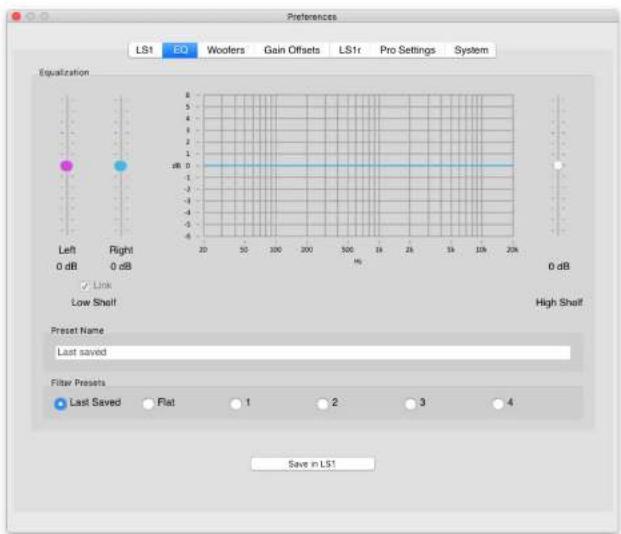
Task: Click the blue Right low shelf slider knob
Action: (120, 166)
